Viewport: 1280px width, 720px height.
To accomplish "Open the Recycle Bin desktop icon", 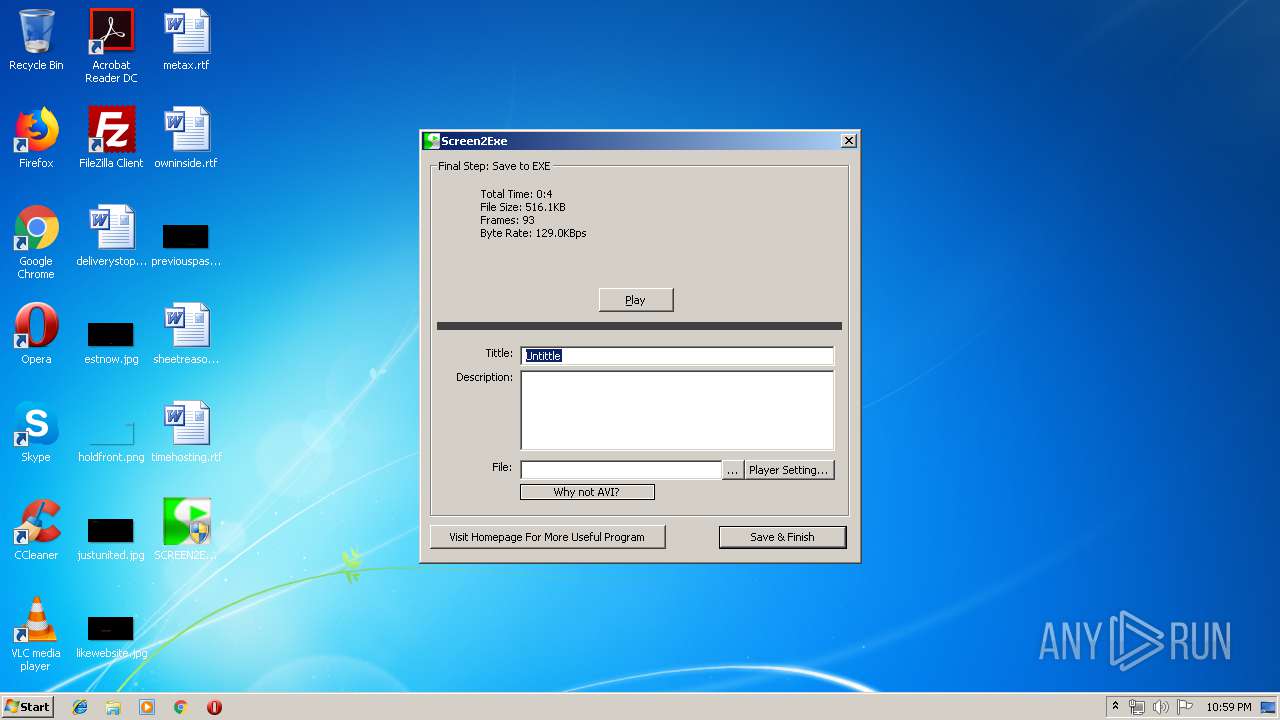I will click(x=36, y=41).
